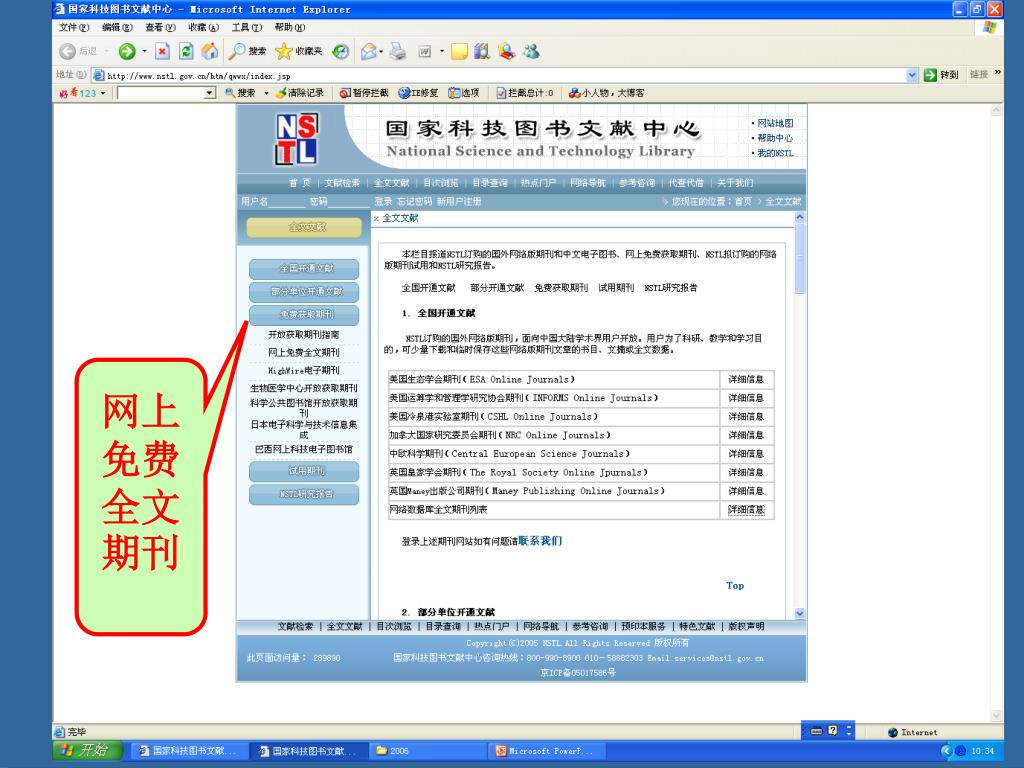
Task: Click the 帮助中心 link
Action: 775,138
